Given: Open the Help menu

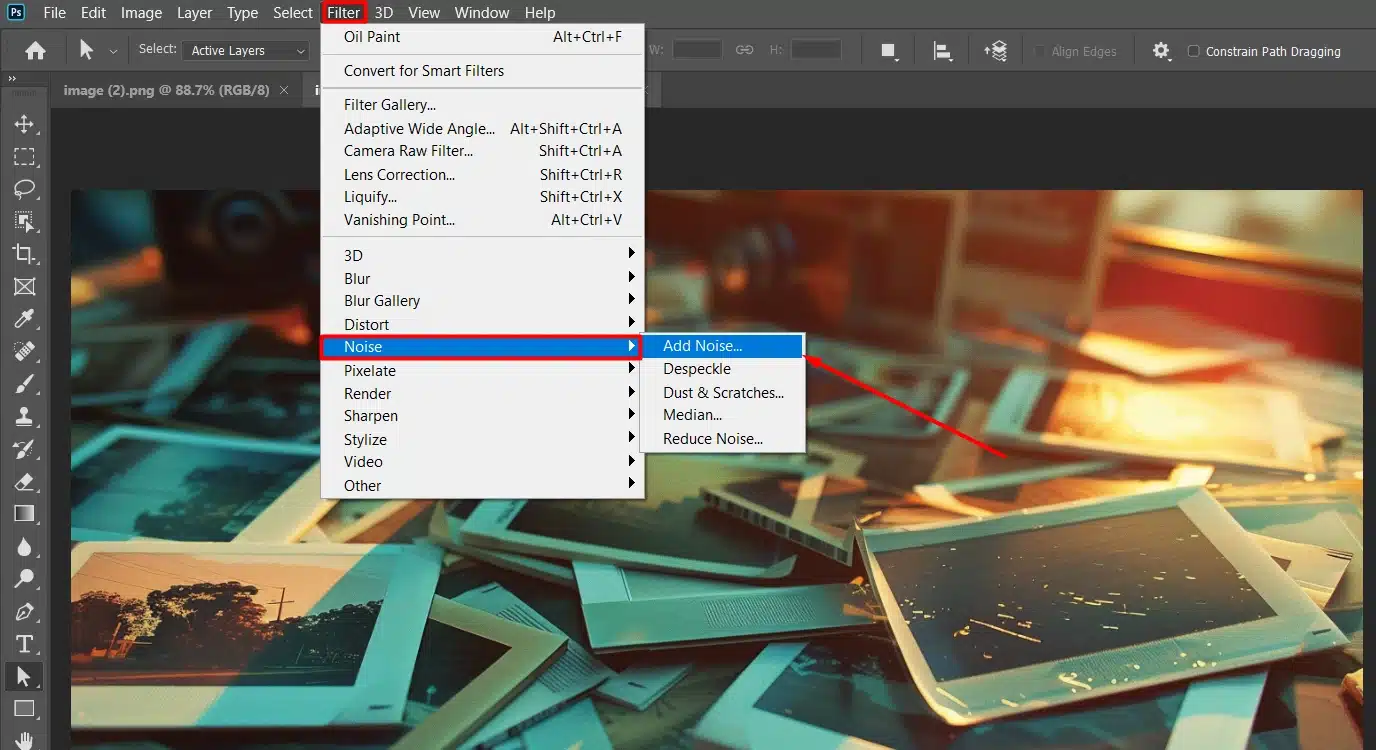Looking at the screenshot, I should pyautogui.click(x=540, y=13).
